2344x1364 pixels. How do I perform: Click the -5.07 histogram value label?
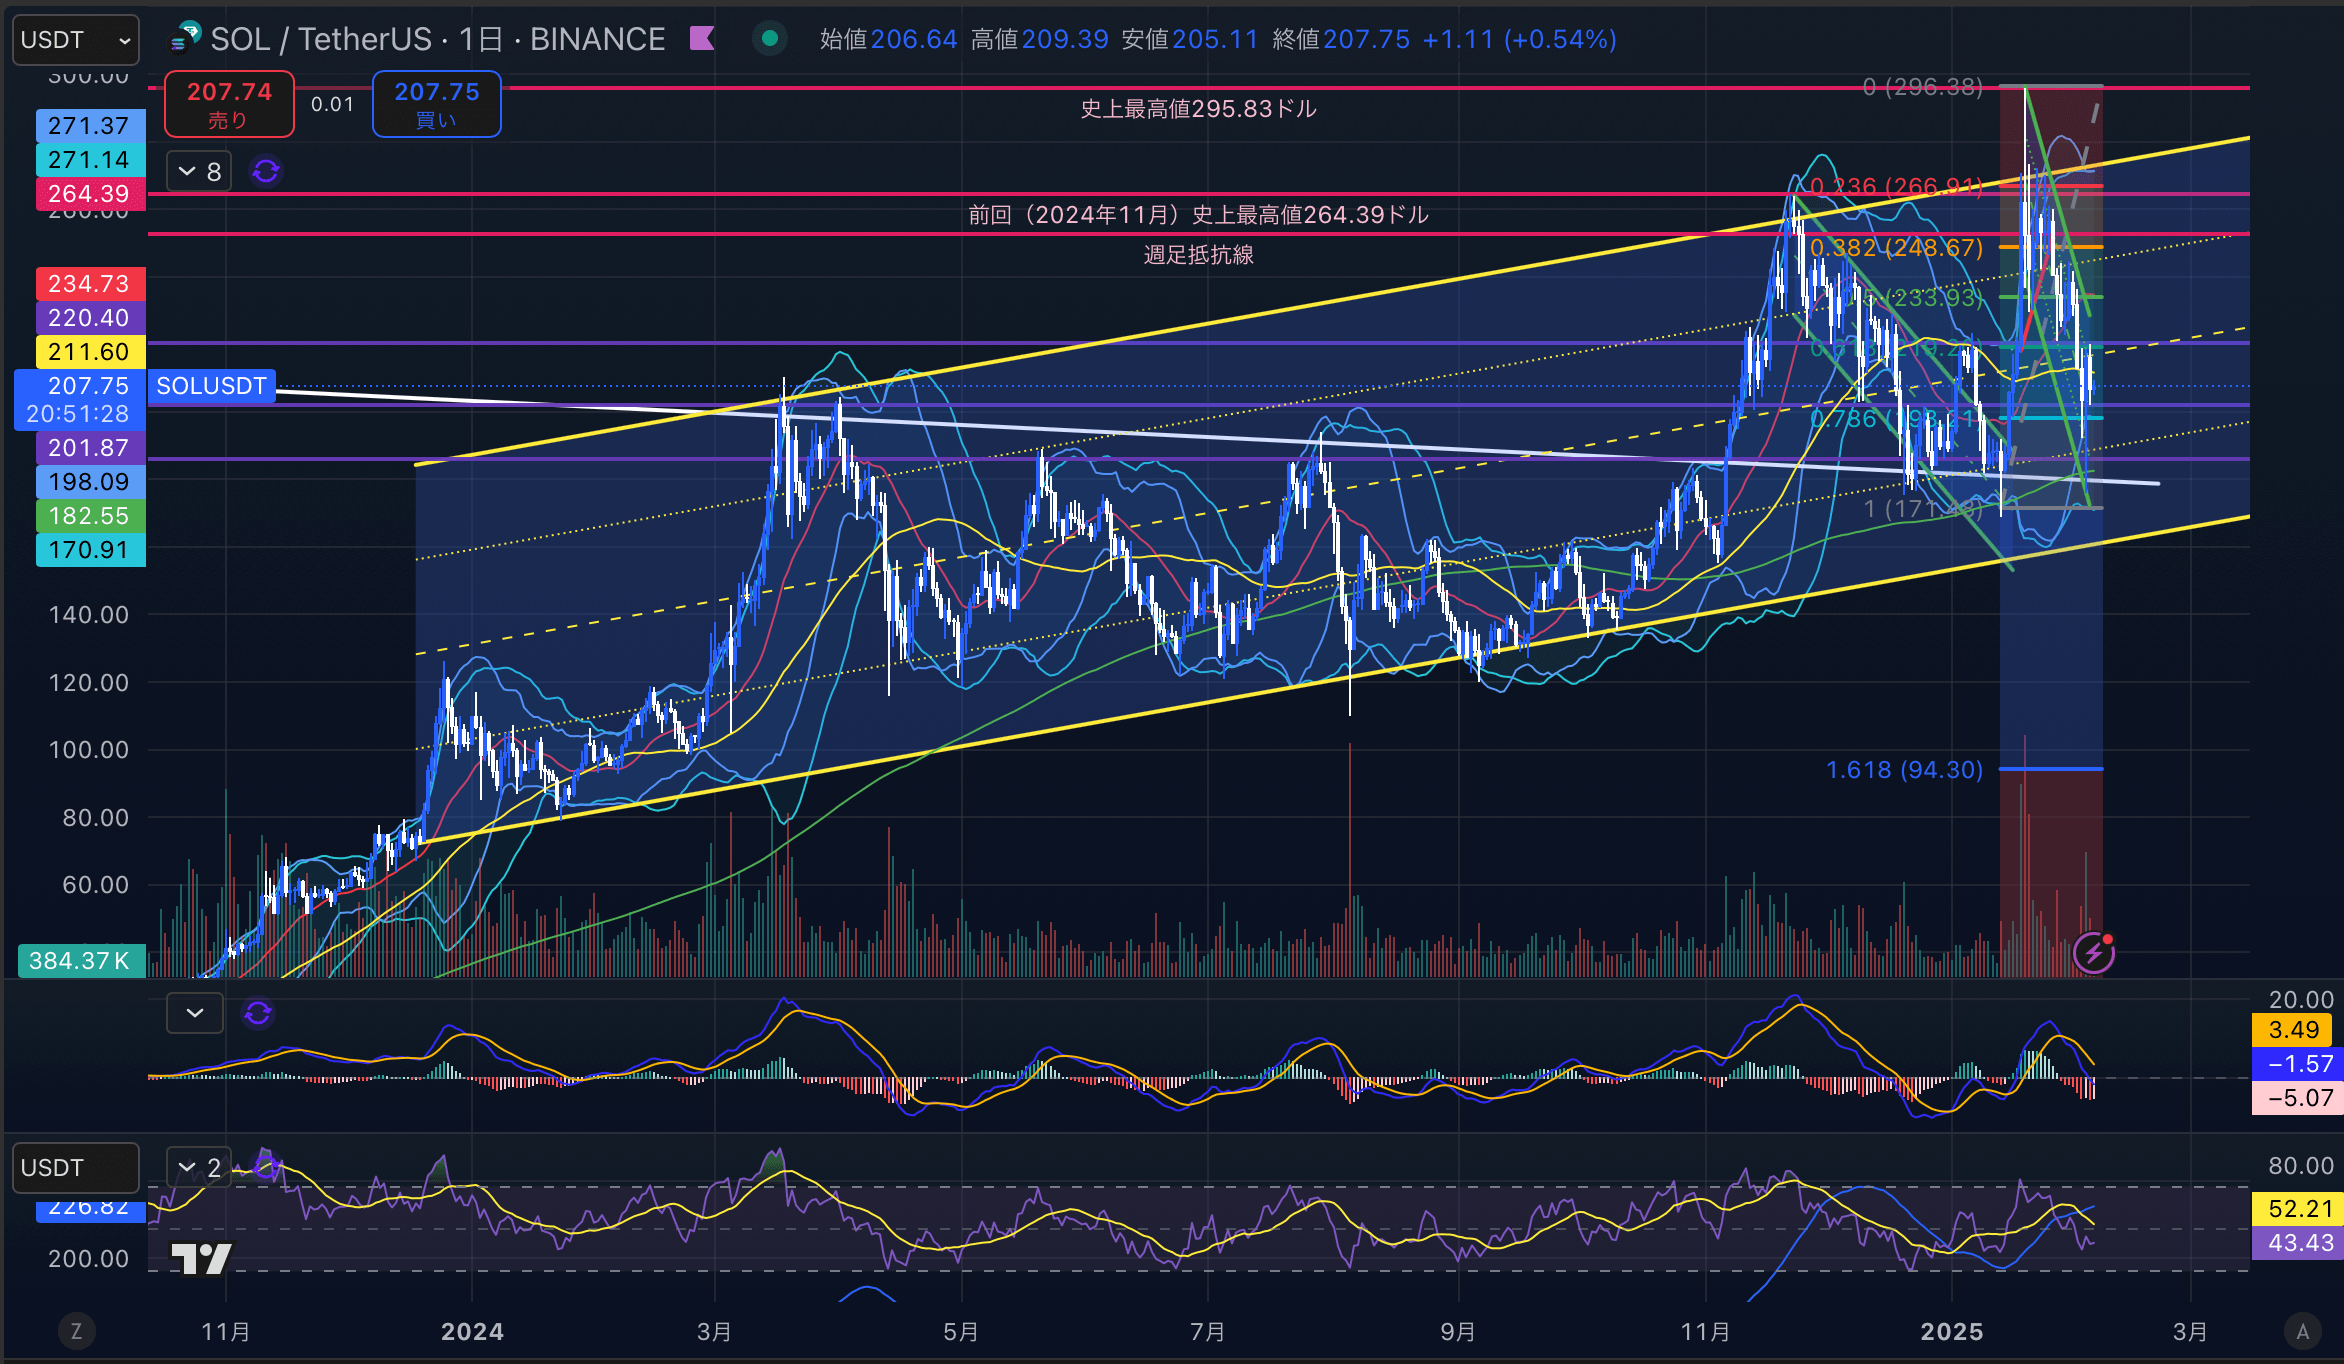tap(2299, 1098)
